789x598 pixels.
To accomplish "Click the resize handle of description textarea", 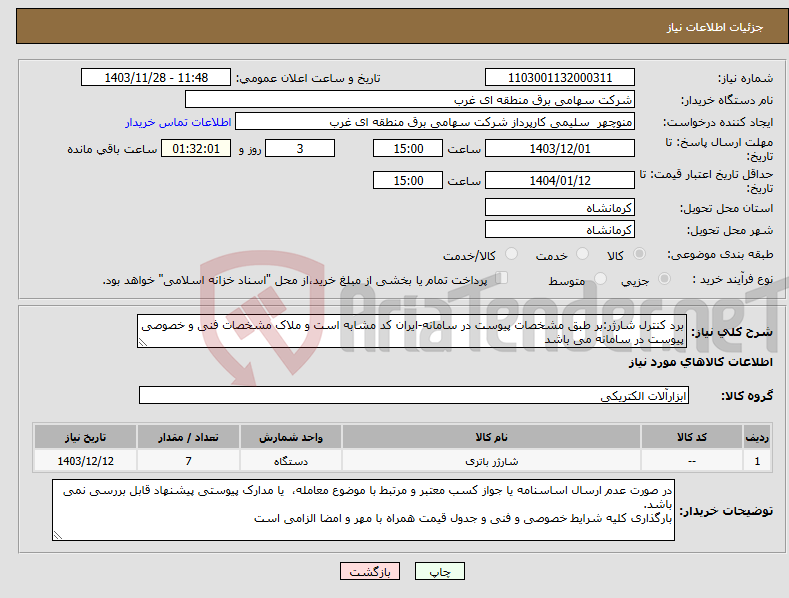I will click(142, 342).
